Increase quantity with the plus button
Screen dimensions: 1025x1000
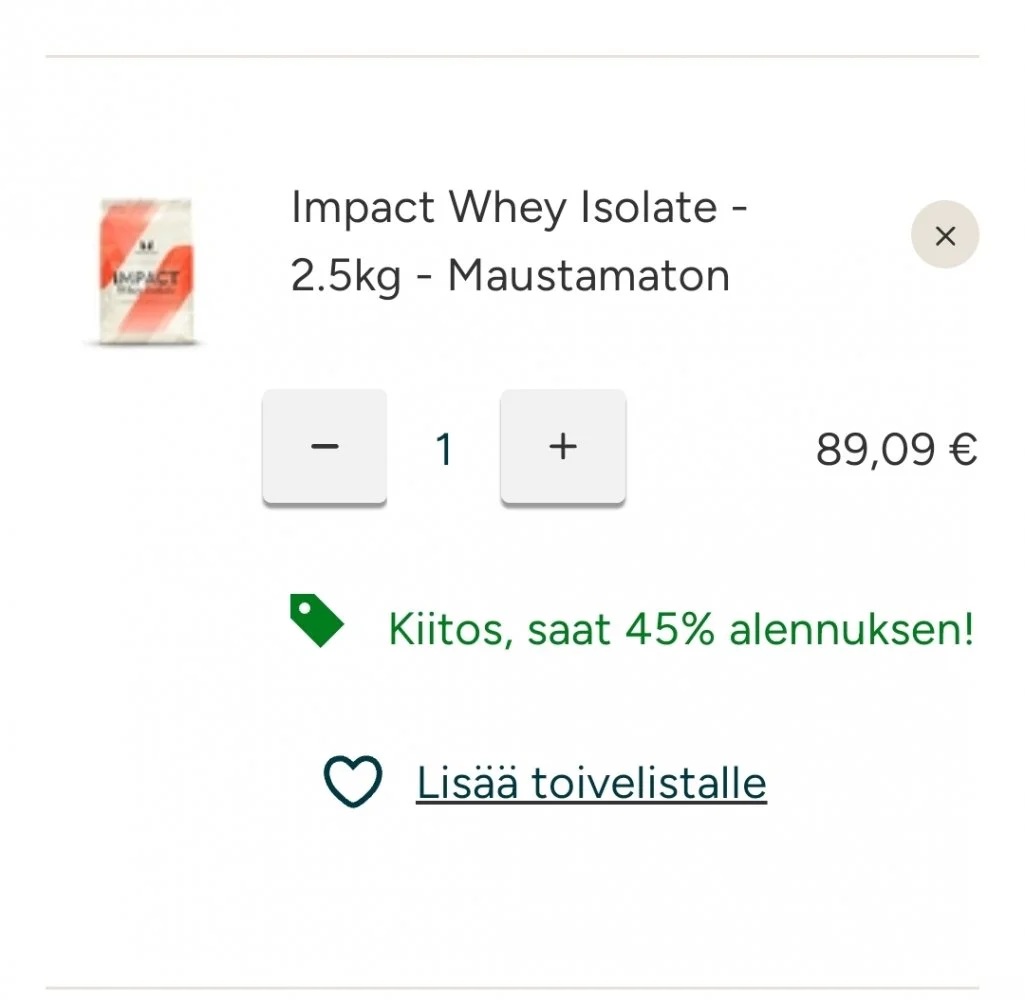[563, 446]
